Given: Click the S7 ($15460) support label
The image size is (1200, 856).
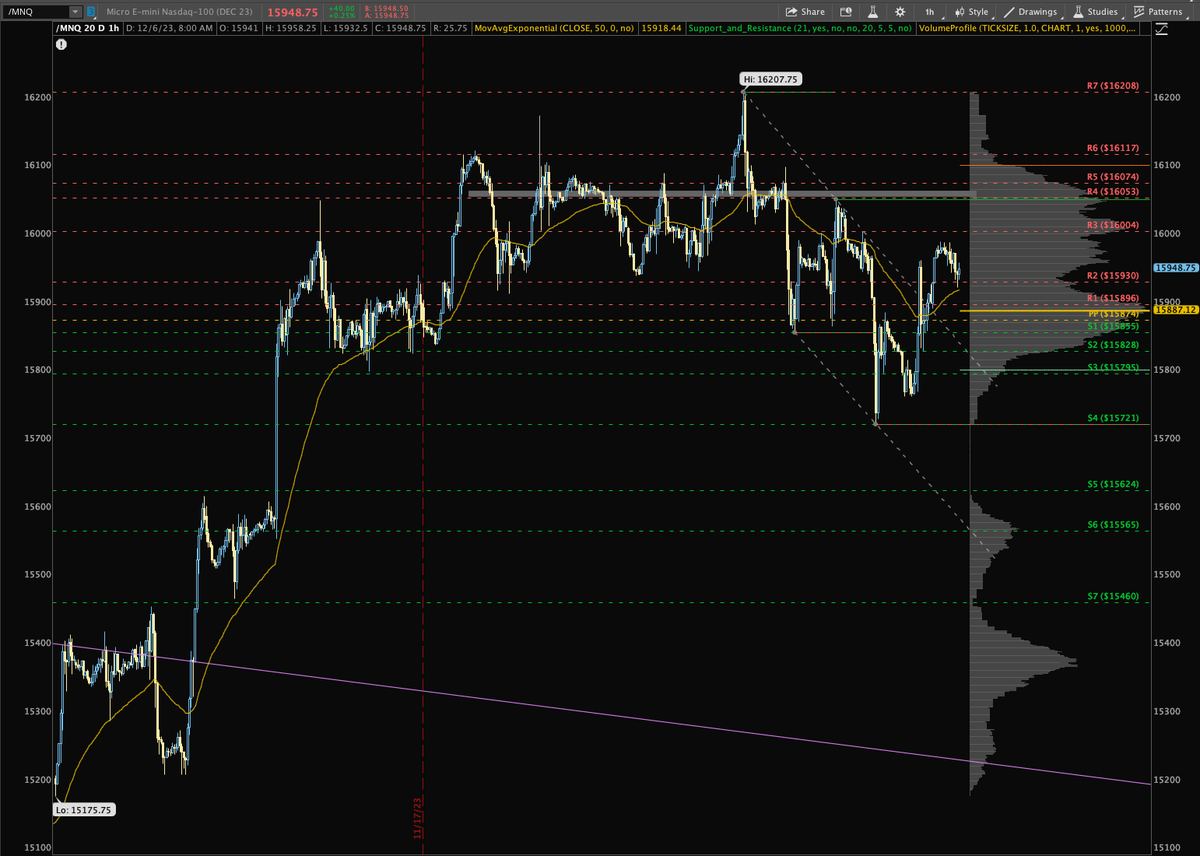Looking at the screenshot, I should click(x=1112, y=596).
